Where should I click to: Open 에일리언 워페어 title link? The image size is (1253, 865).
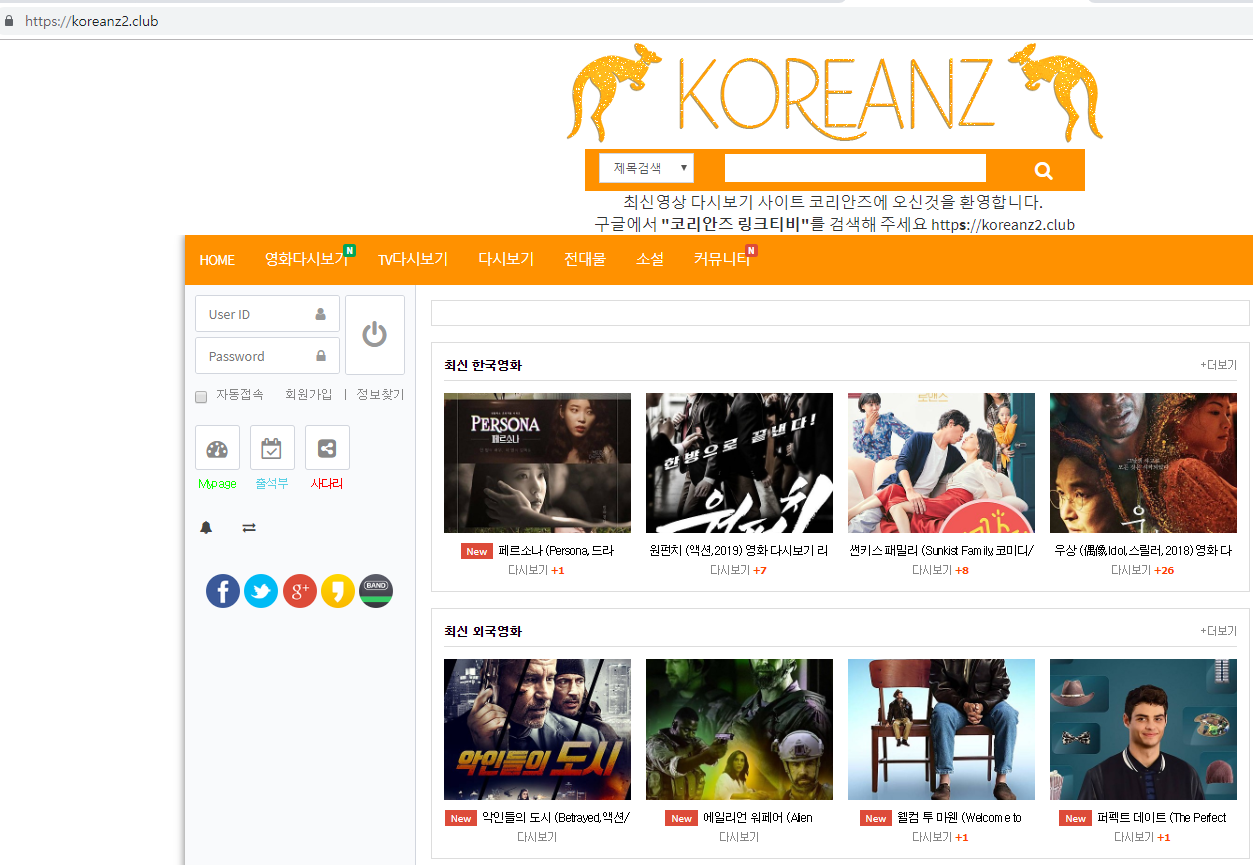coord(758,818)
